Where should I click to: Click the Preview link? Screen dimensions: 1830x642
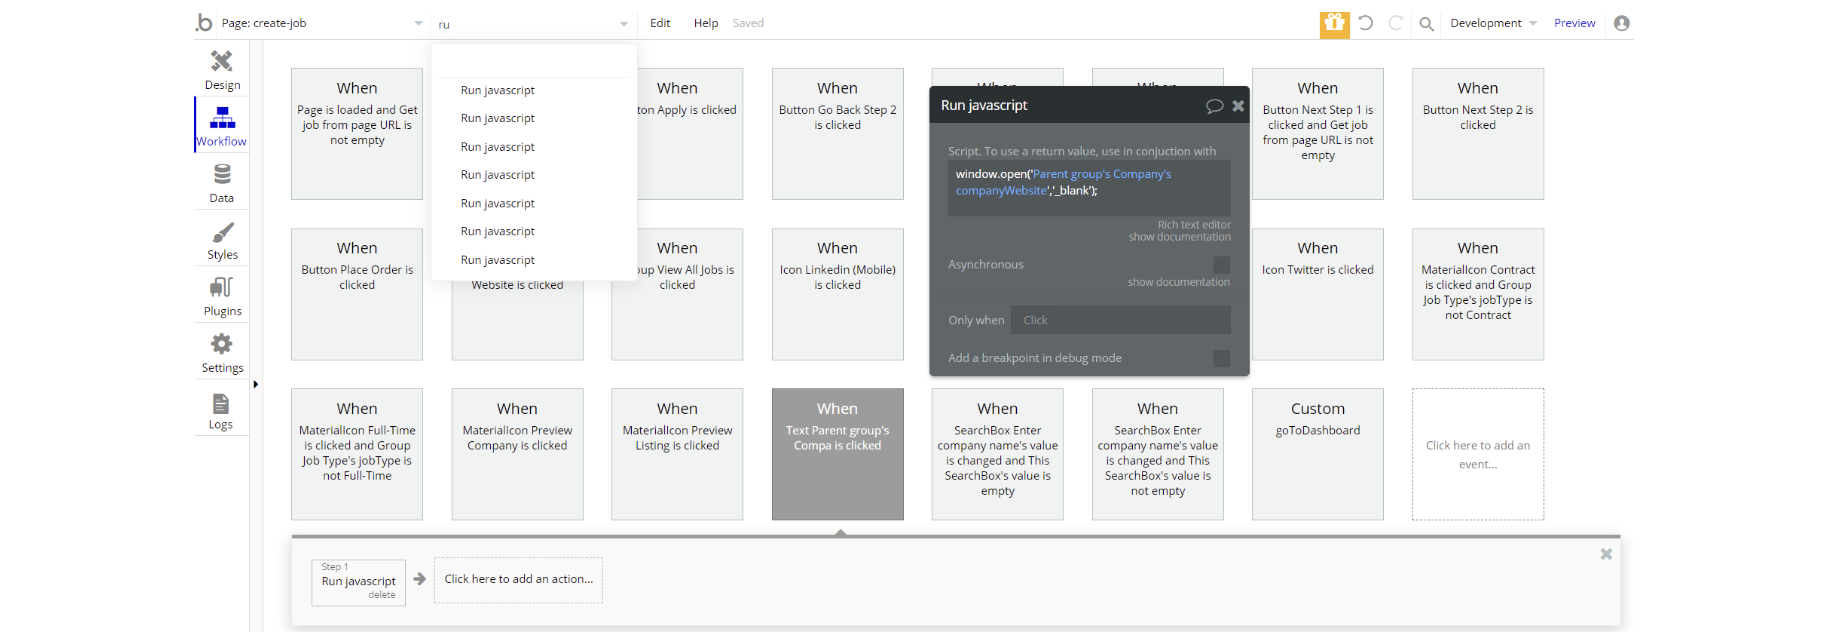pos(1574,23)
